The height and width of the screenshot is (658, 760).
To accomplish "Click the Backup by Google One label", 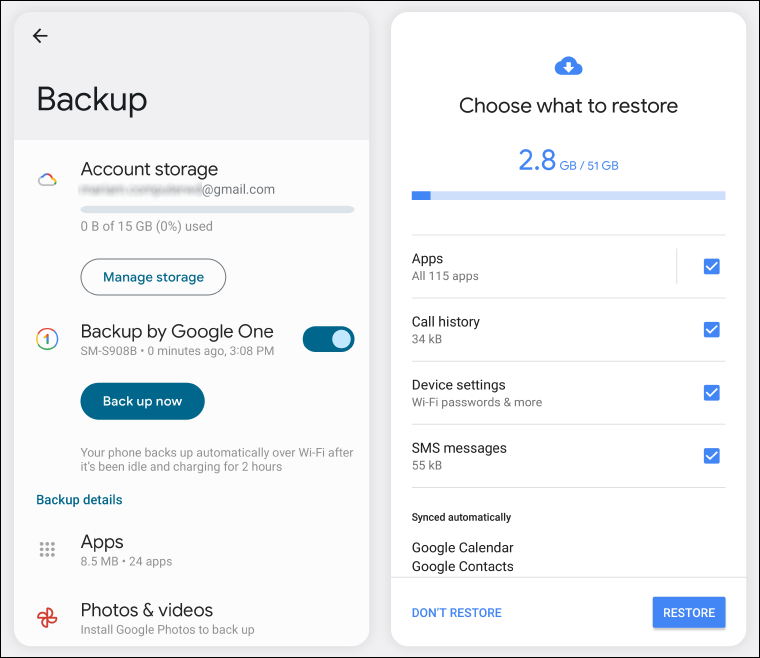I will [x=177, y=331].
